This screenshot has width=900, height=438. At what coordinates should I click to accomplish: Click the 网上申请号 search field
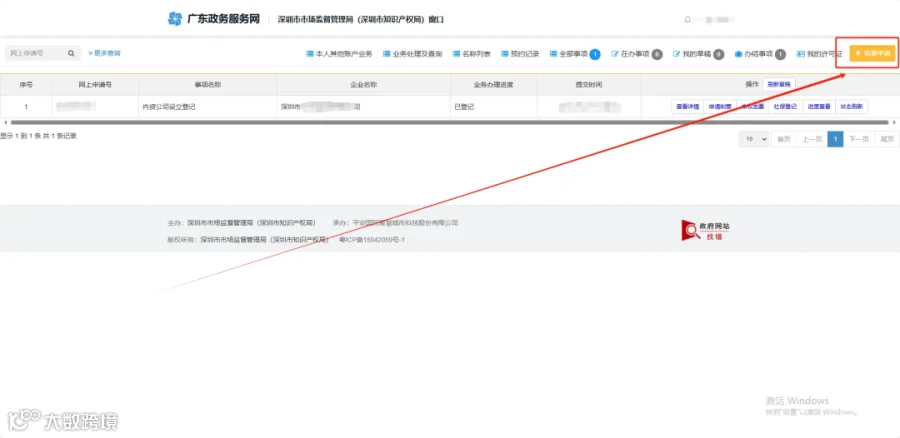[x=36, y=53]
